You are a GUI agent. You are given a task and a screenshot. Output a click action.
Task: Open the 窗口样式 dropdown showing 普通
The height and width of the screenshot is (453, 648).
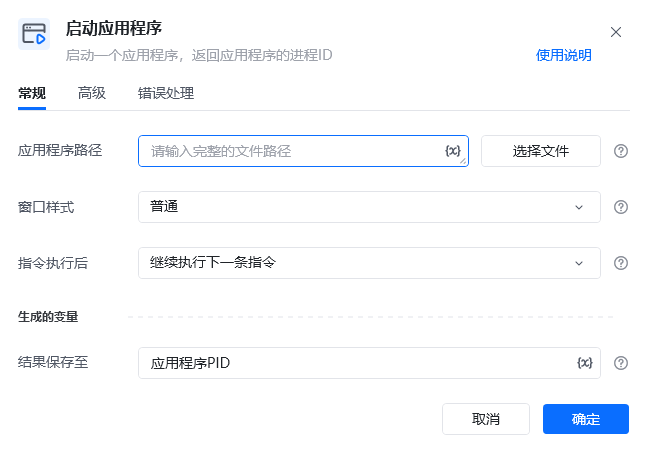pyautogui.click(x=369, y=207)
